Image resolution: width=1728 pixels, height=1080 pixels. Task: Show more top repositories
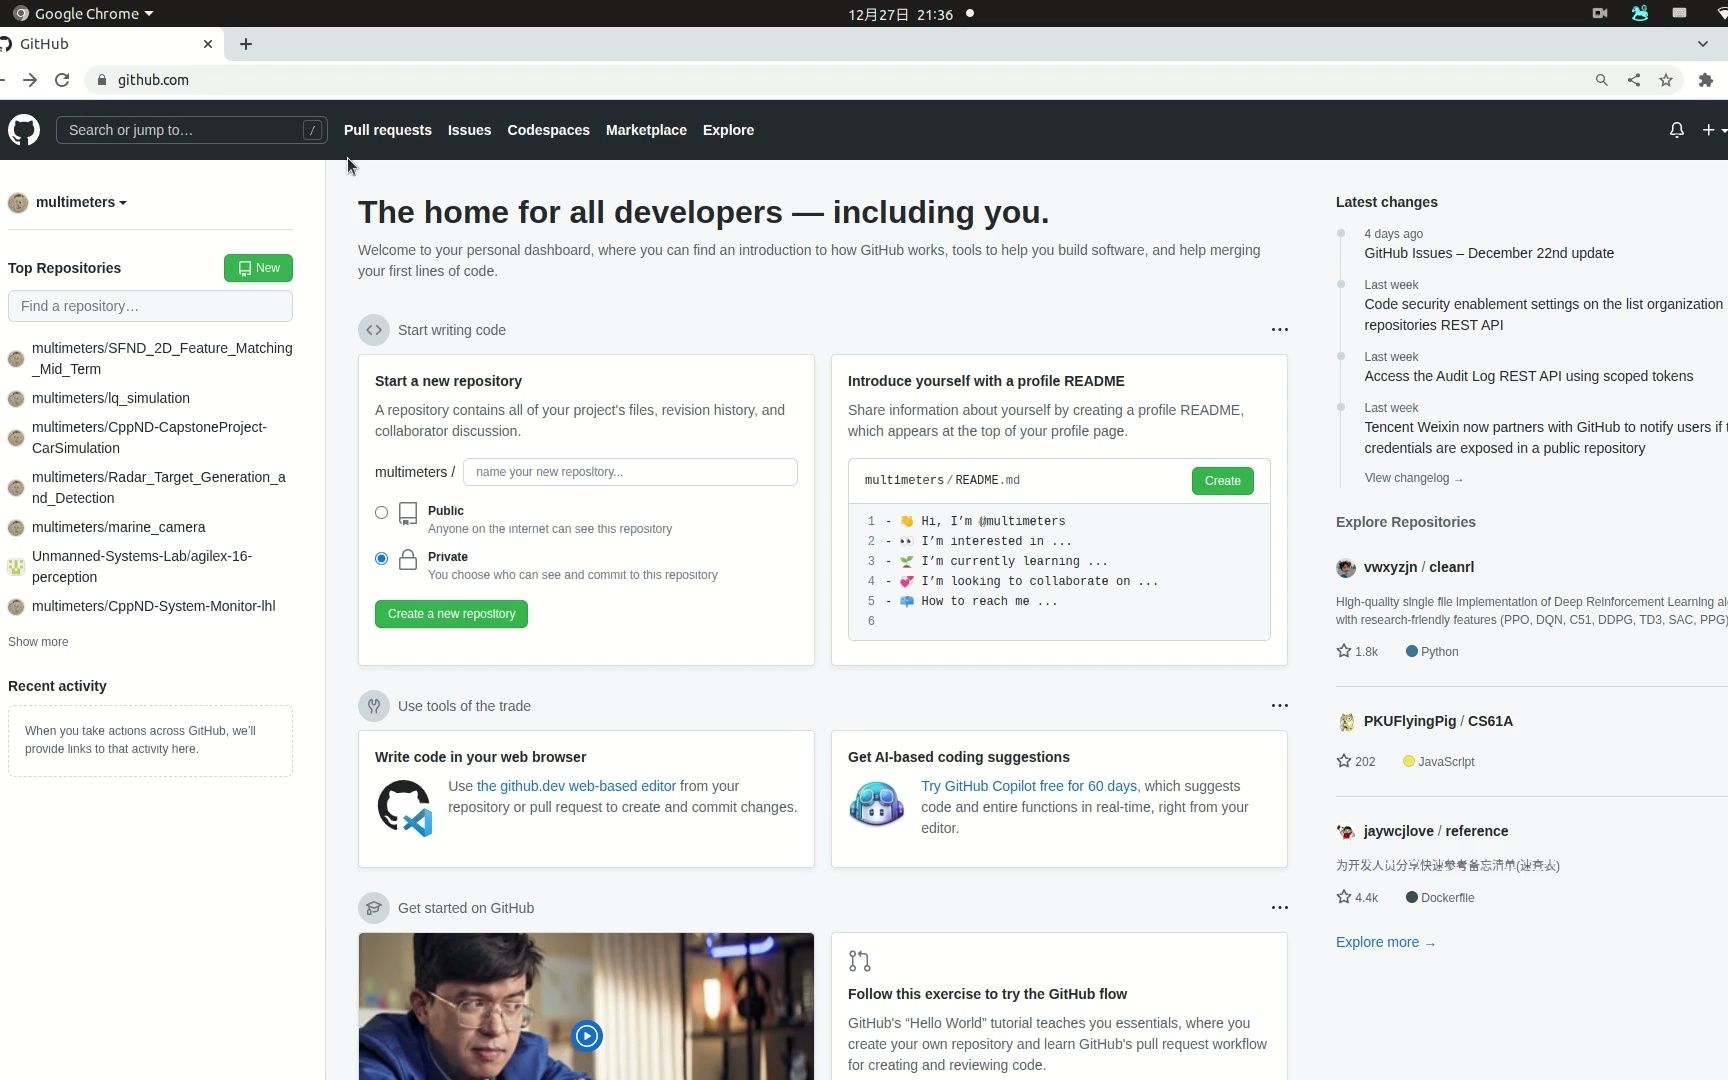(x=38, y=642)
